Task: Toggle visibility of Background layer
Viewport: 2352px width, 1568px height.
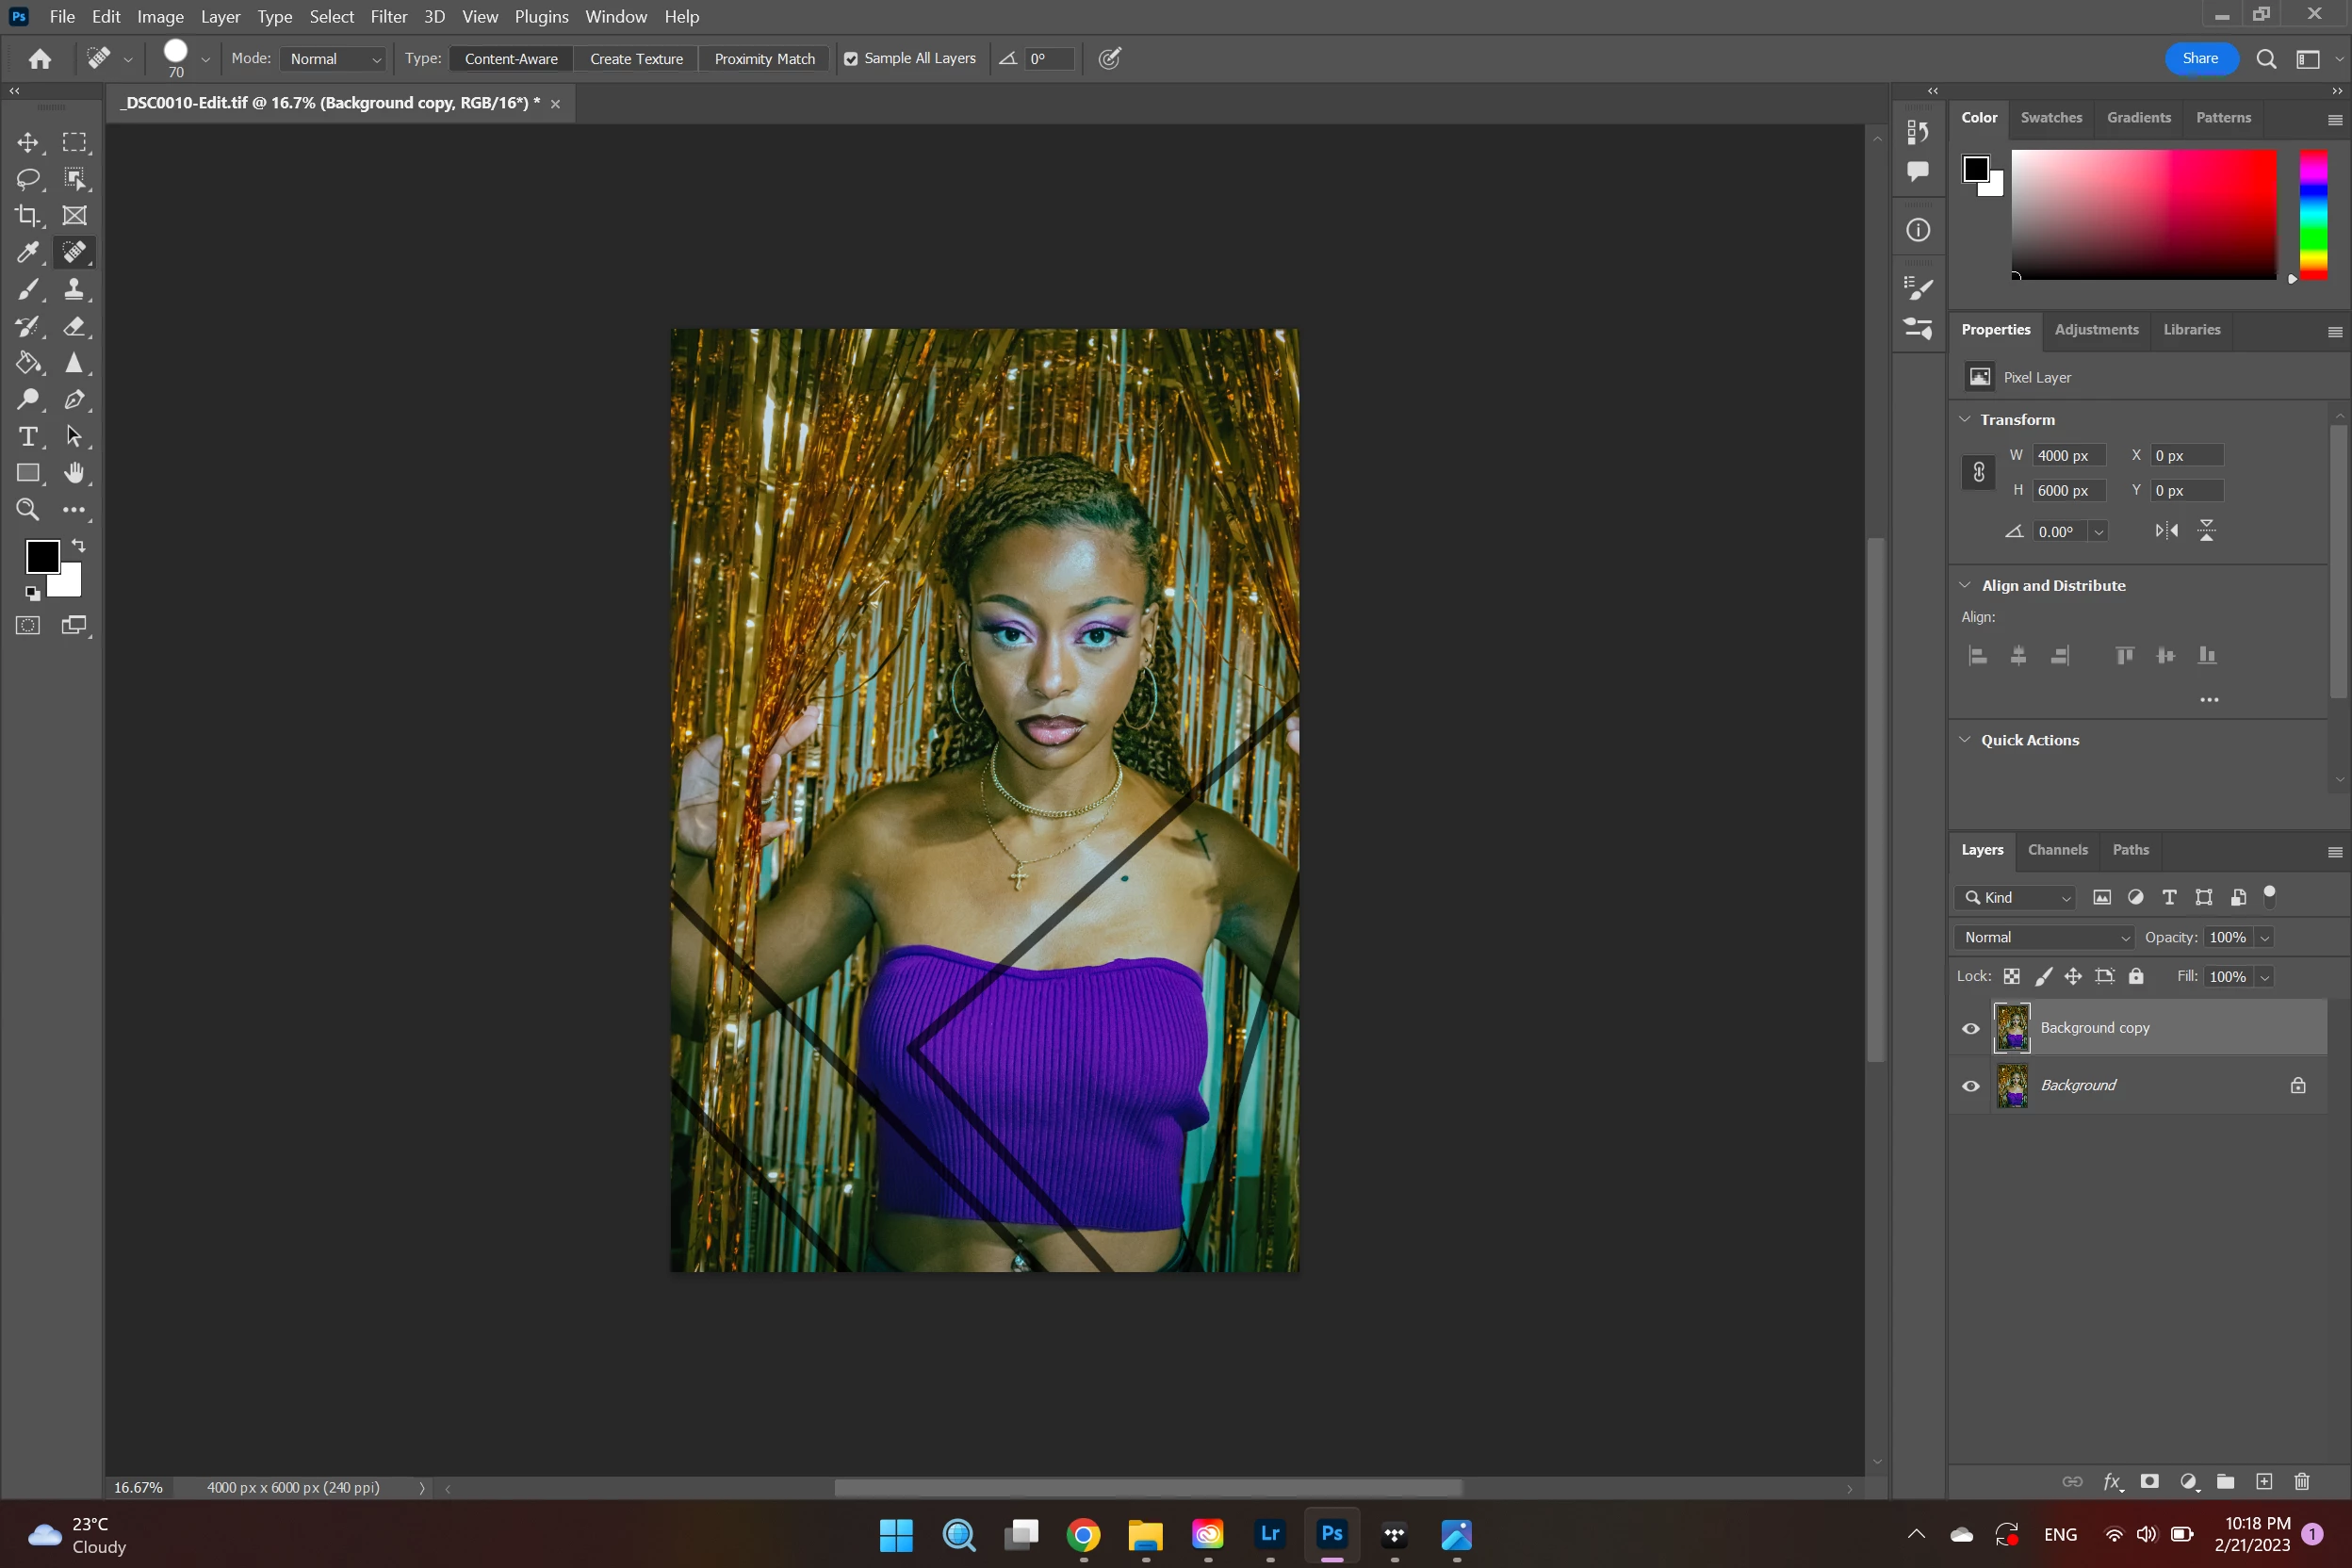Action: 1970,1086
